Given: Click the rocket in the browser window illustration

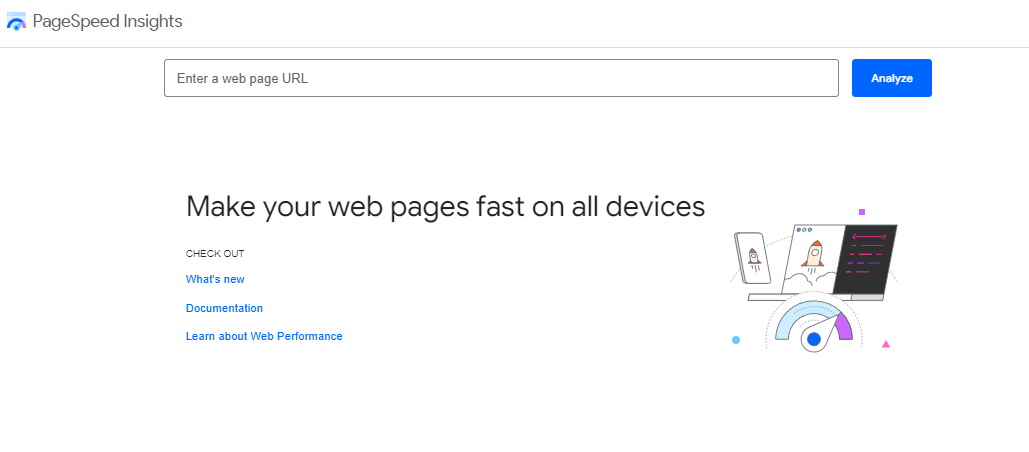Looking at the screenshot, I should pyautogui.click(x=814, y=254).
